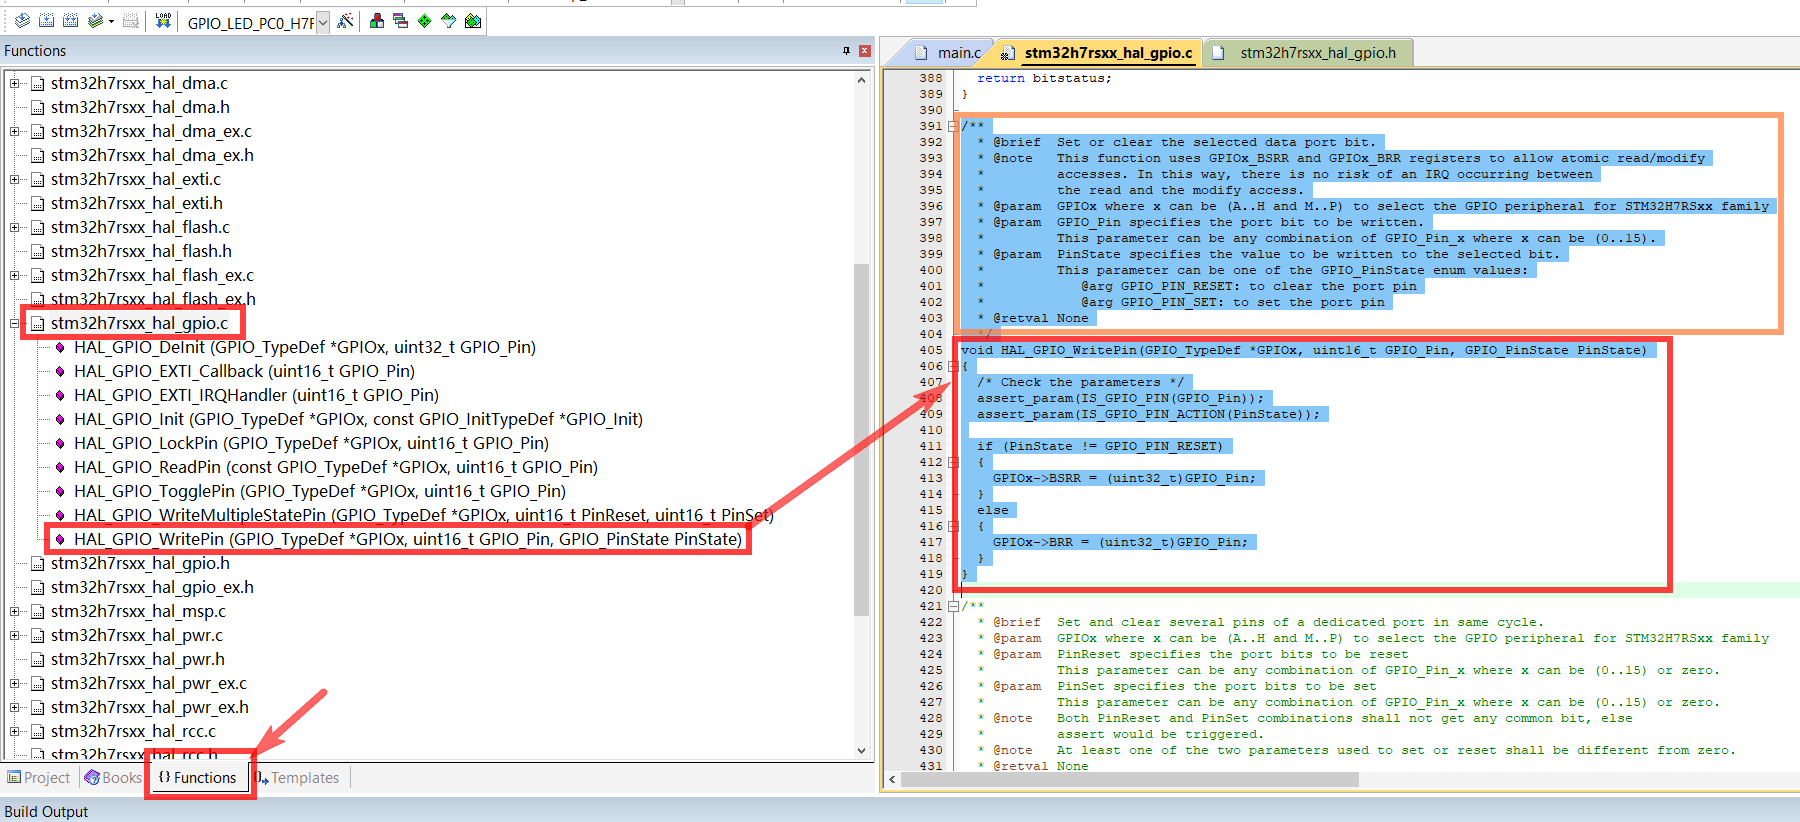This screenshot has width=1800, height=822.
Task: Expand the stm32h7rsxx_hal_flash_ex.c tree node
Action: coord(15,275)
